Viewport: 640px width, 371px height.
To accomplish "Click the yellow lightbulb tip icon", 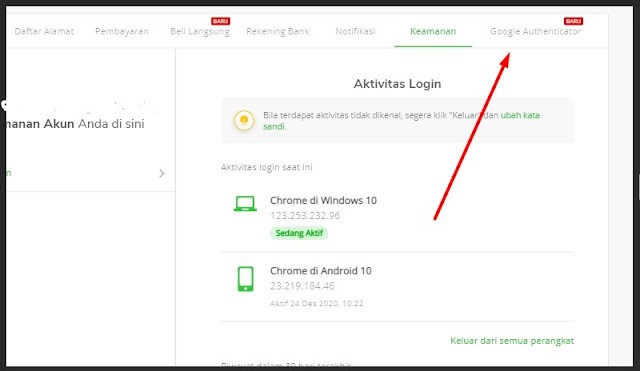I will pyautogui.click(x=244, y=120).
